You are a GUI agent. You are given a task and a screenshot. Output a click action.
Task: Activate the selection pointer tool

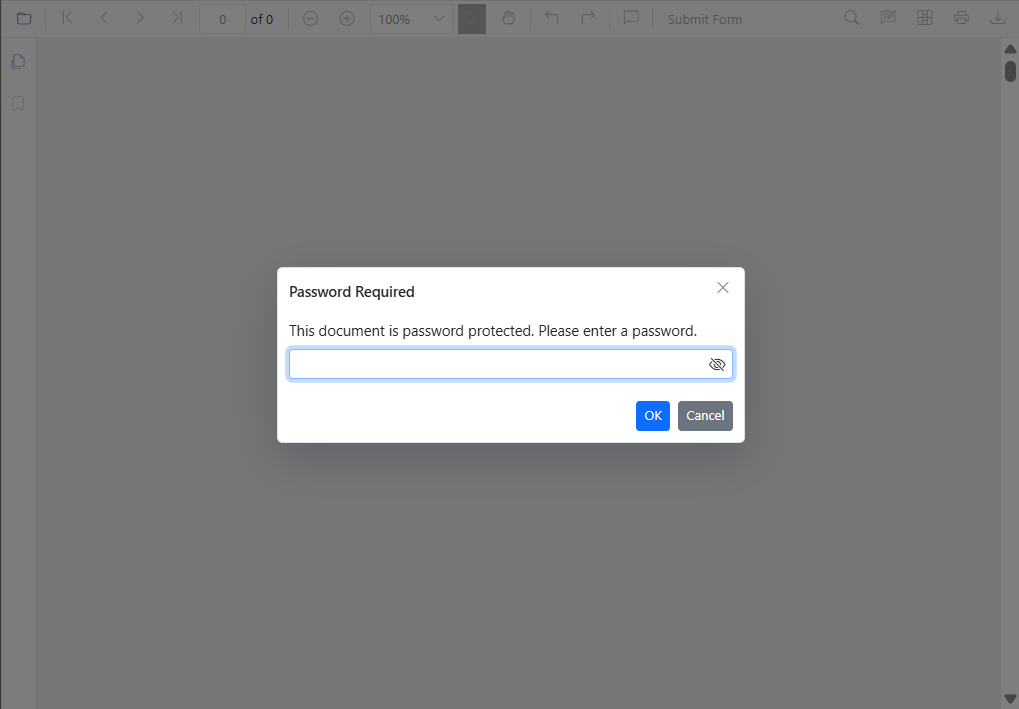471,18
